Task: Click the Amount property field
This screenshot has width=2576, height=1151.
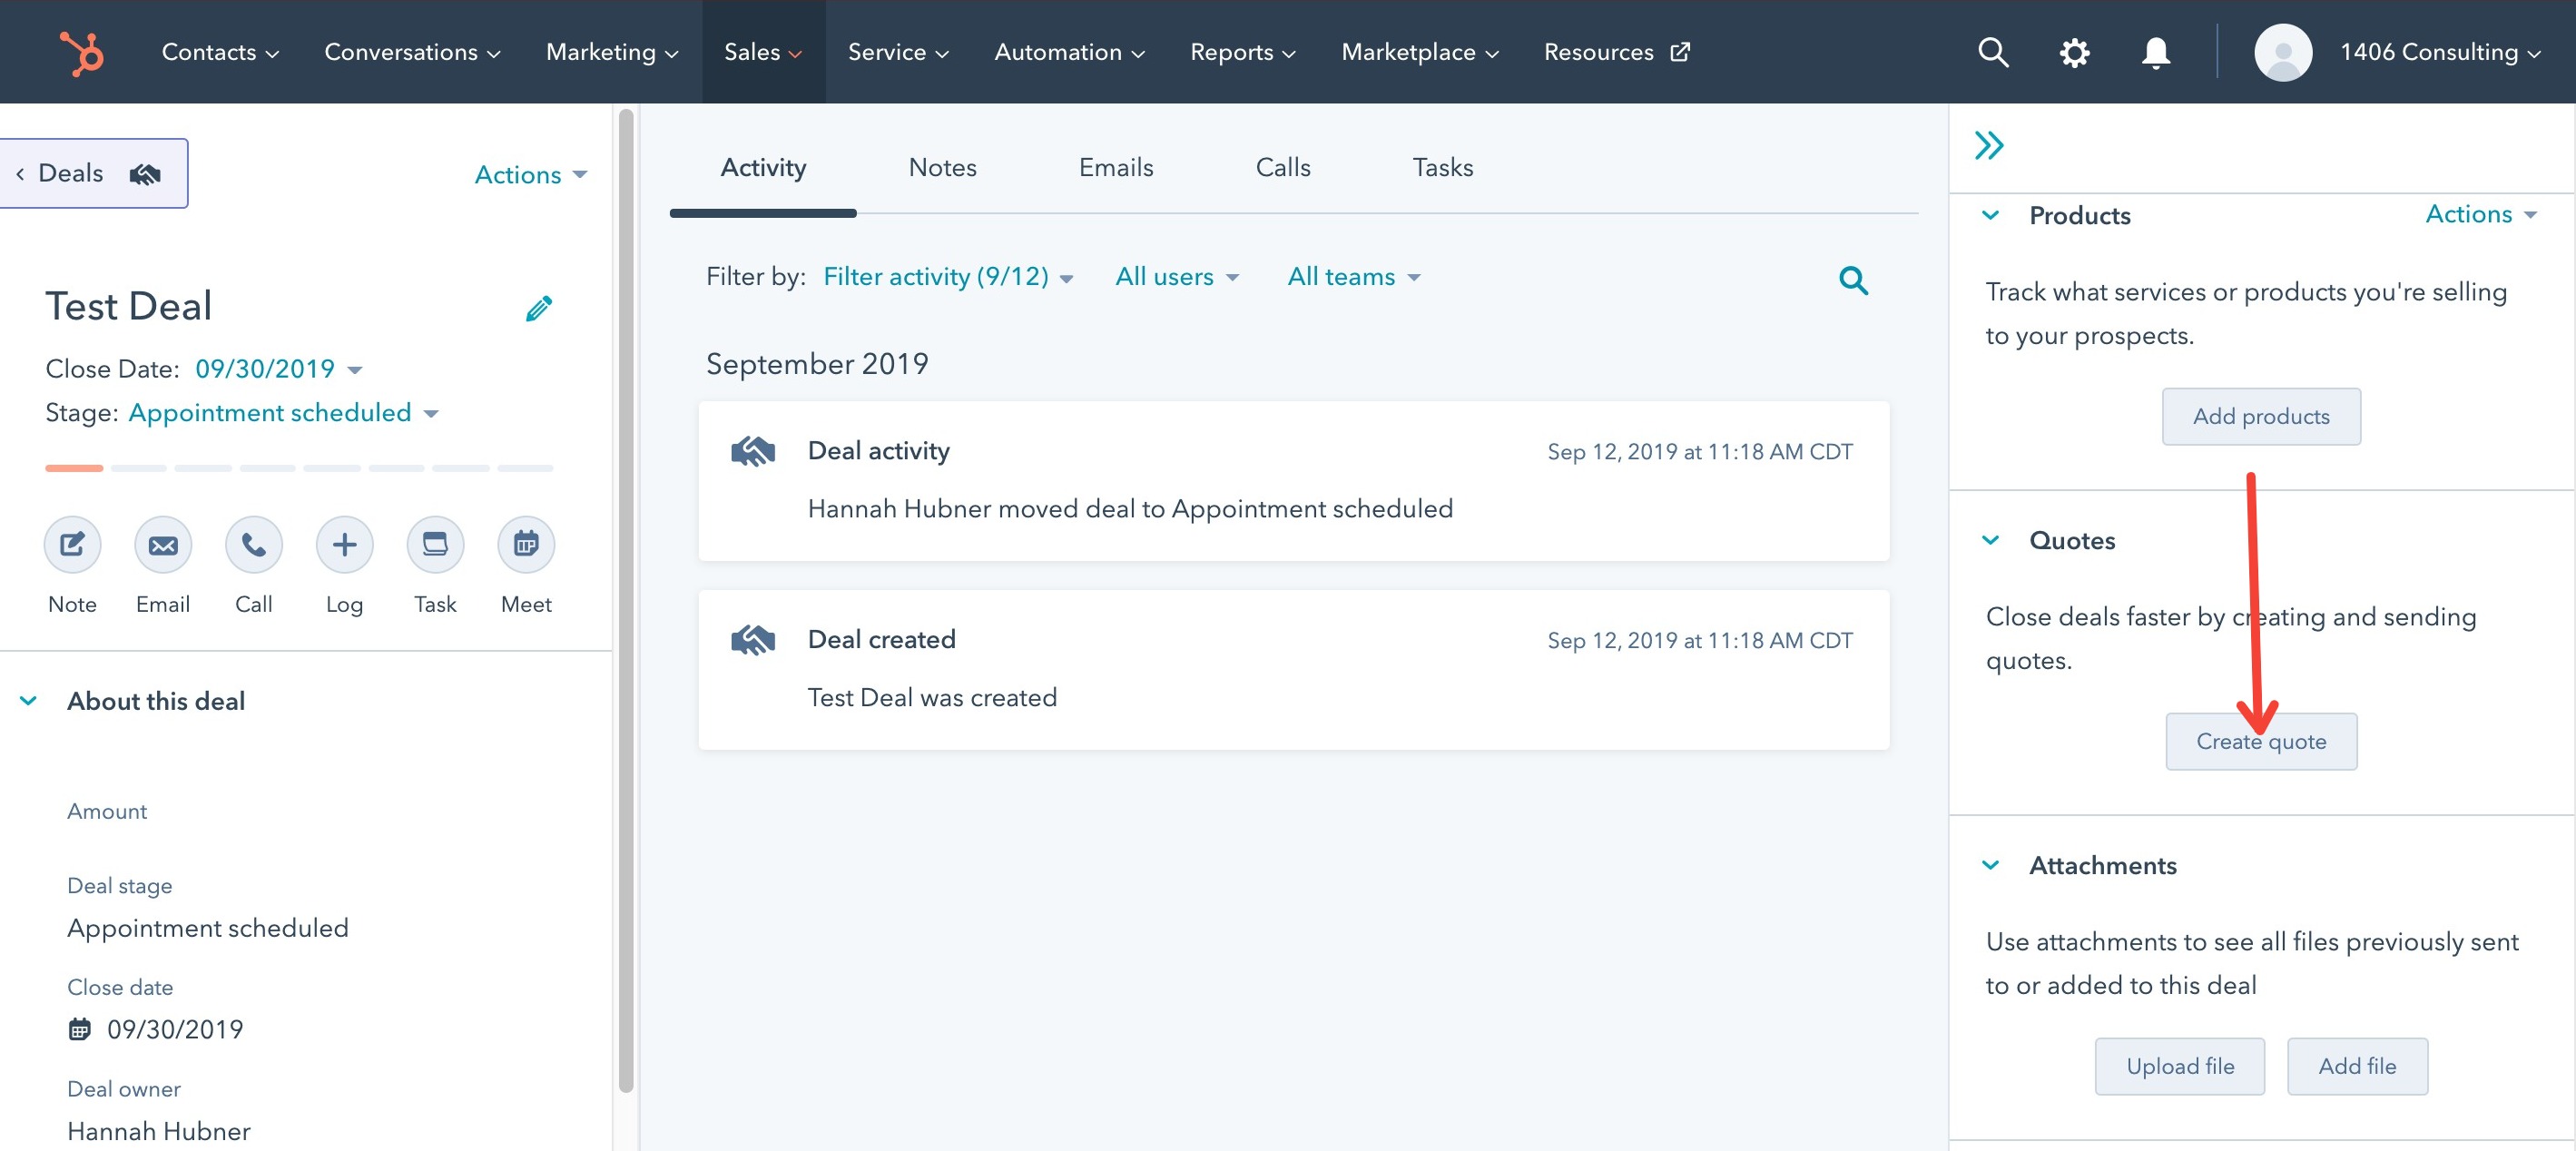Action: 107,811
